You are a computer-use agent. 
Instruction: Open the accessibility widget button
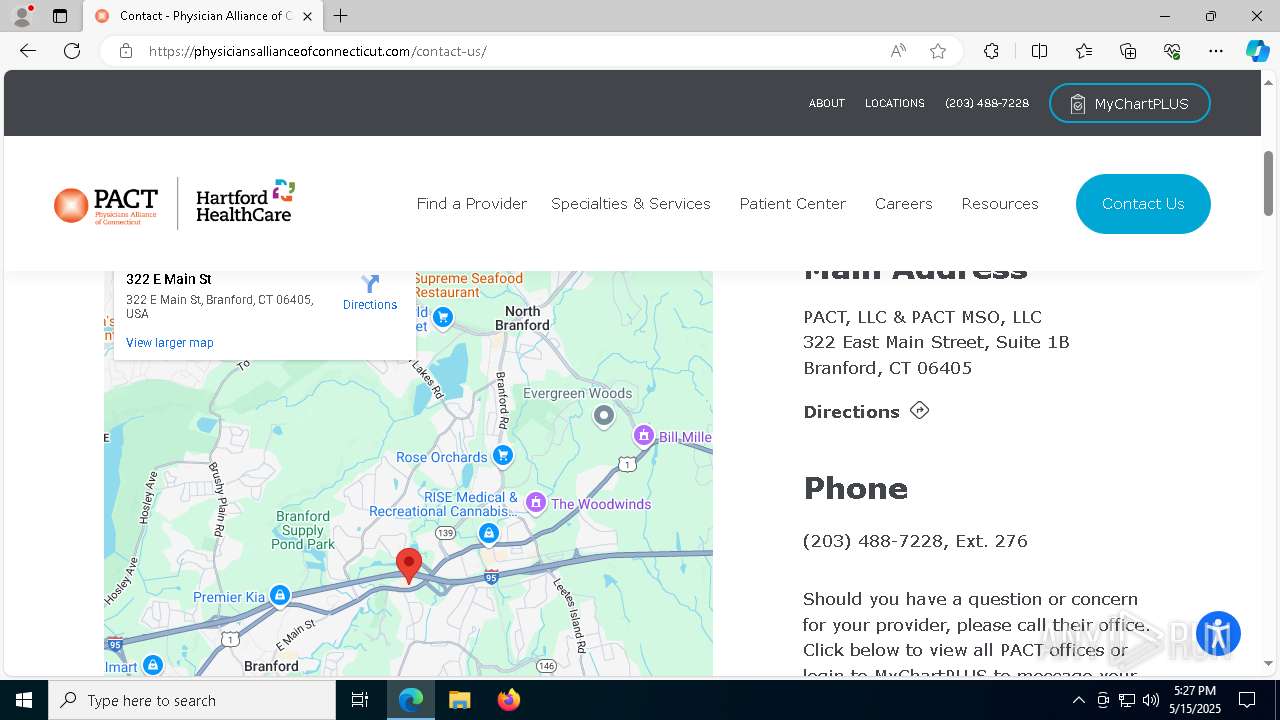pos(1218,634)
